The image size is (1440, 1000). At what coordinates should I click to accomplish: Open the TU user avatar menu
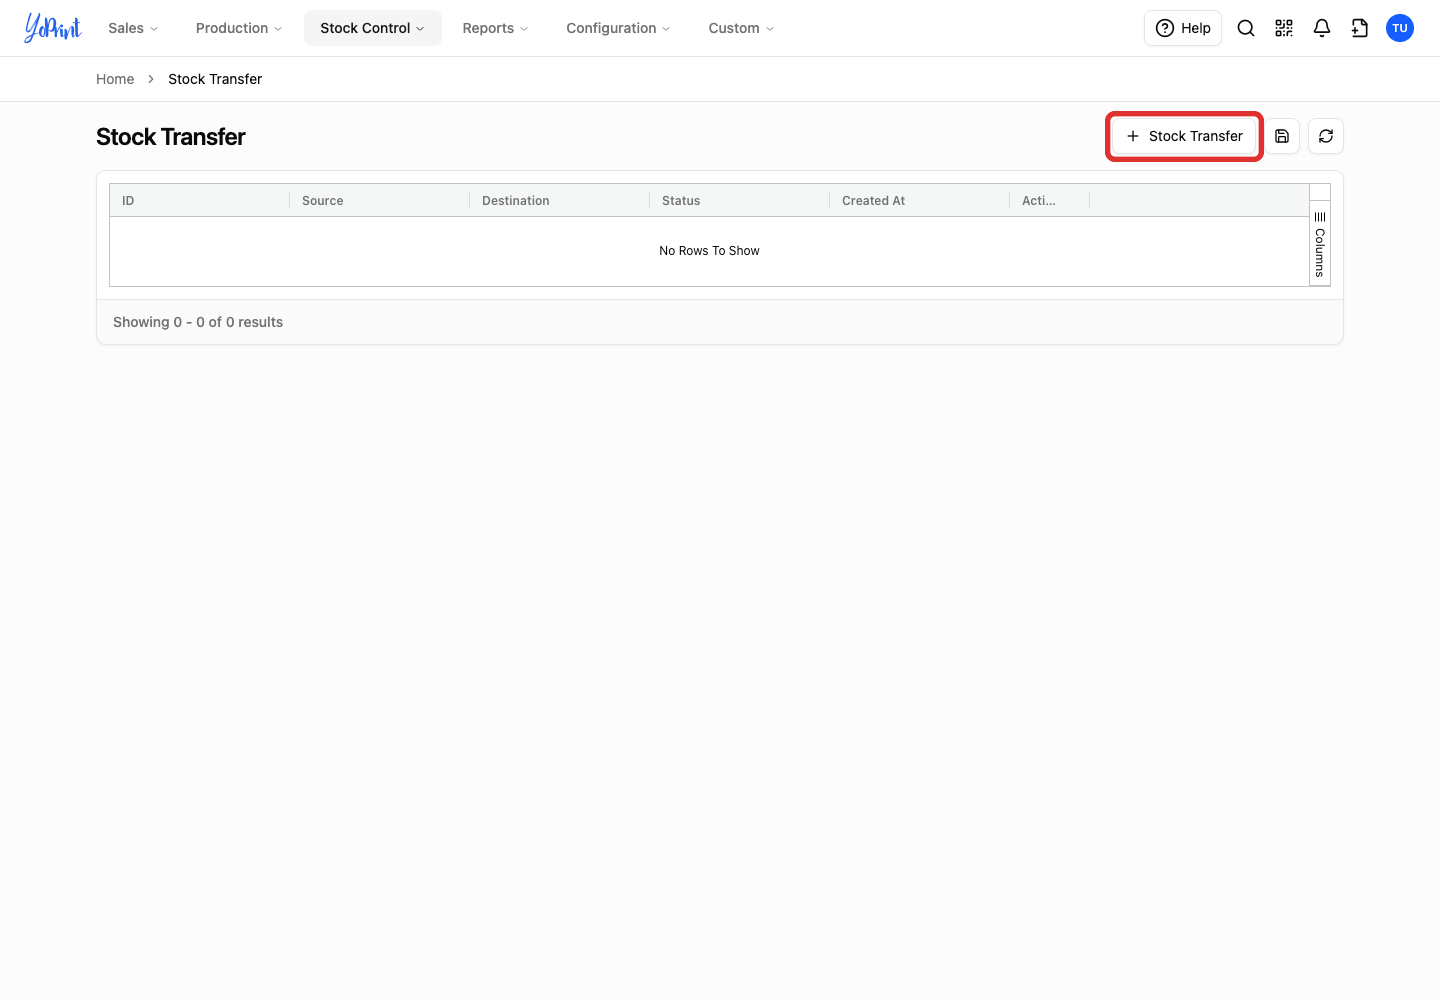click(1400, 28)
